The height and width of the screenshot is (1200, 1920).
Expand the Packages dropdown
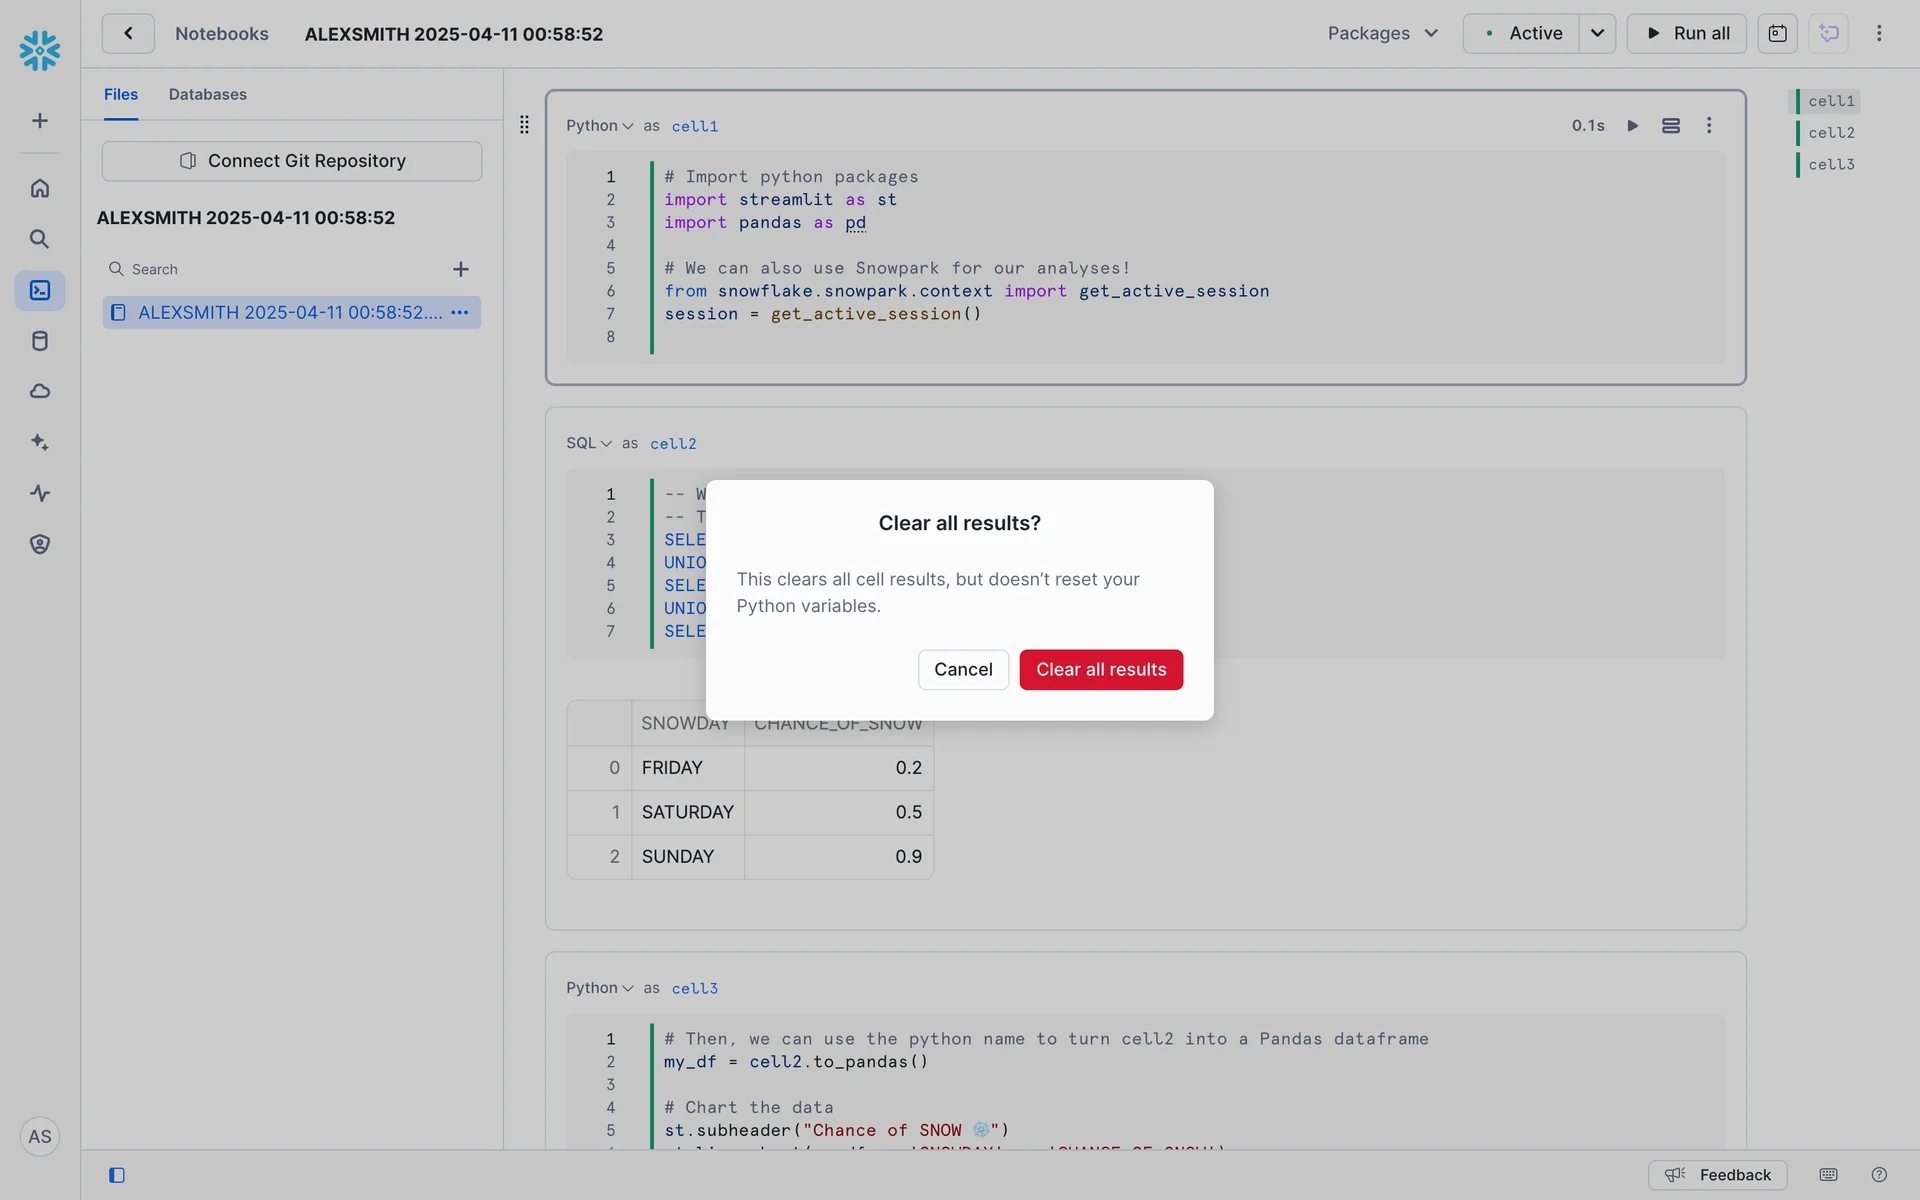point(1382,33)
